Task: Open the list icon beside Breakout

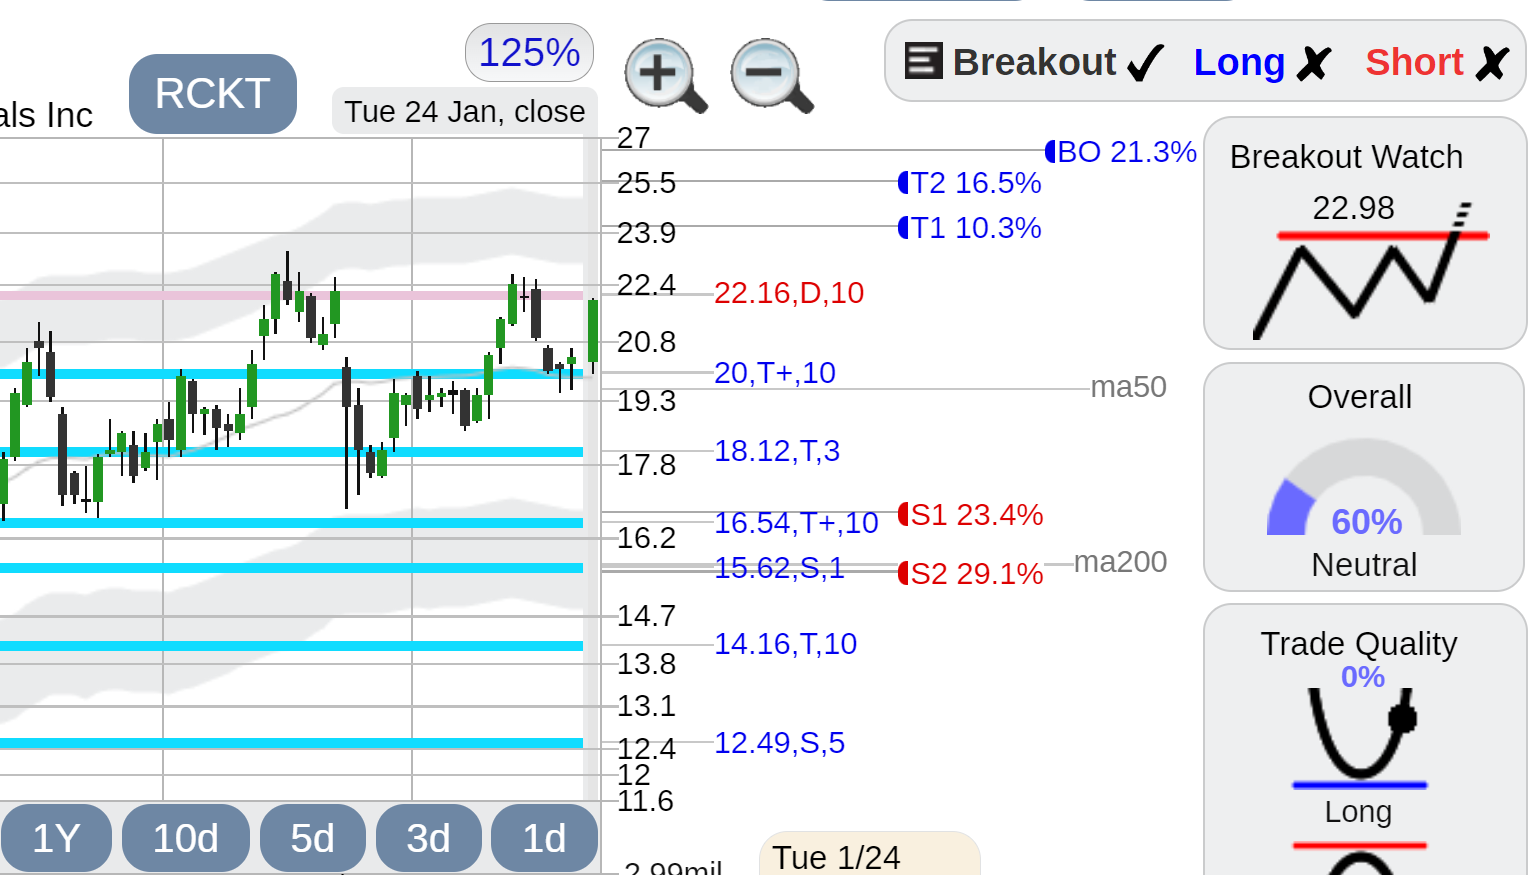Action: pyautogui.click(x=923, y=61)
